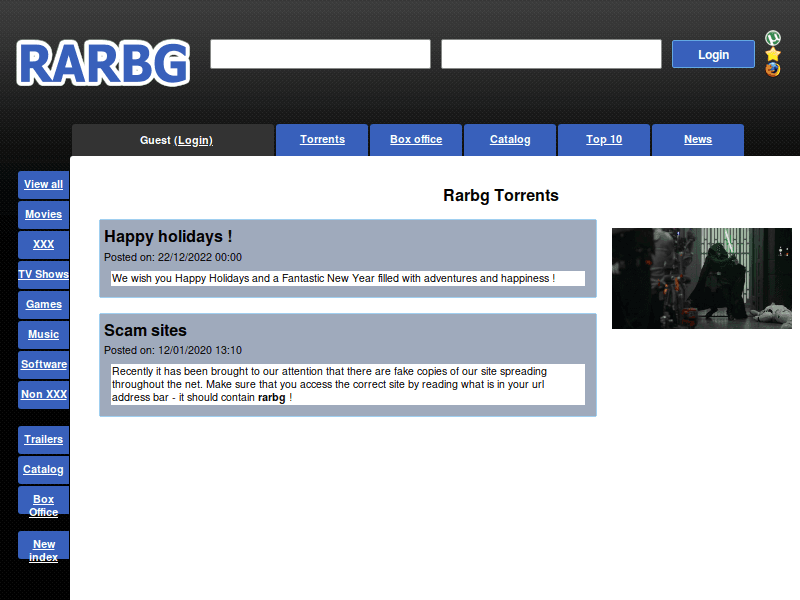This screenshot has width=800, height=600.
Task: Click the Firefox icon at top right
Action: (772, 69)
